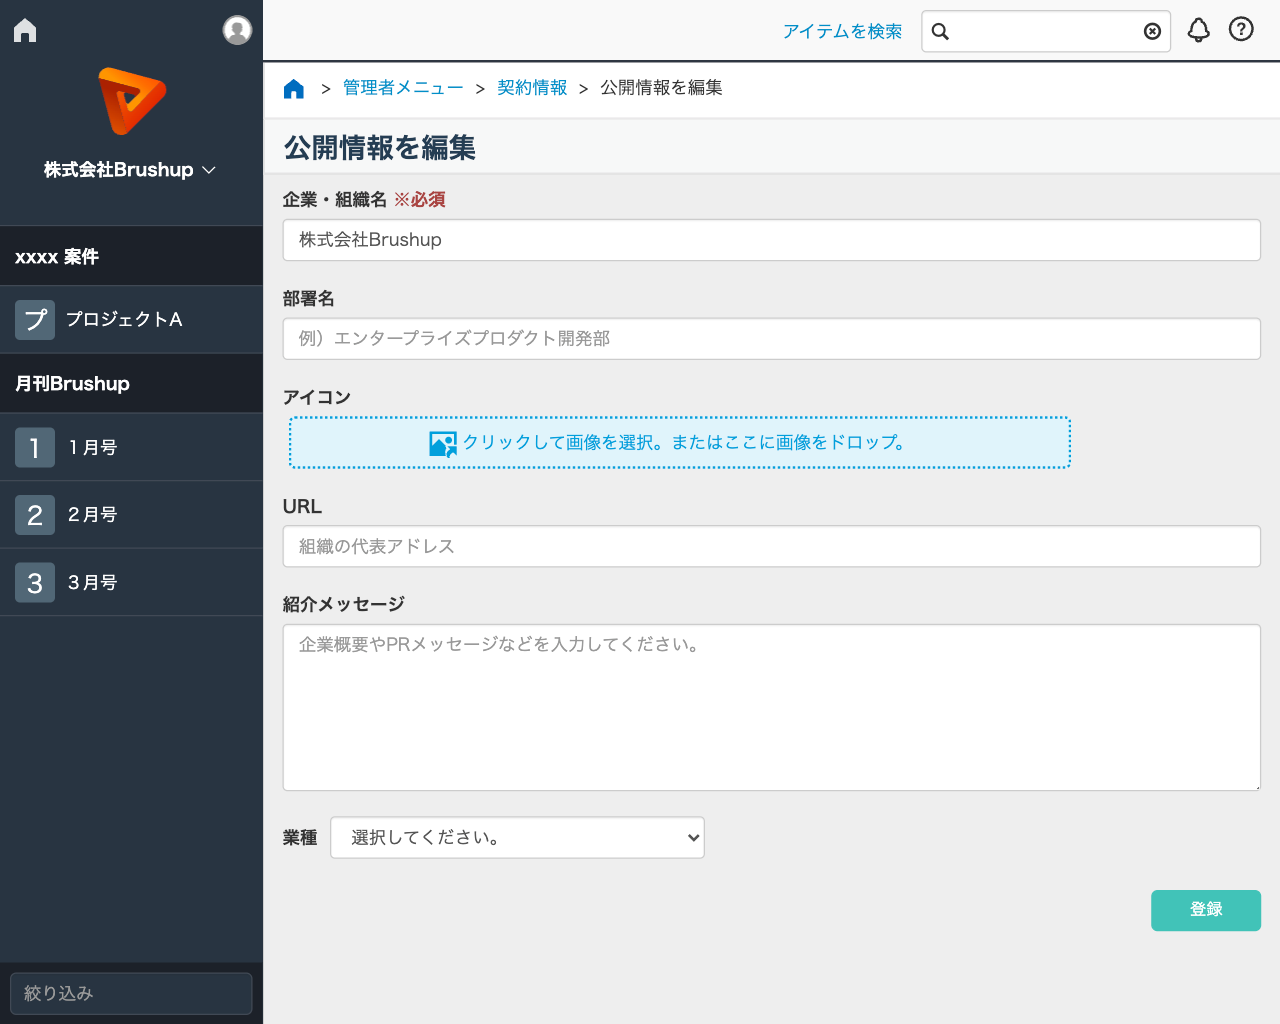Click the breadcrumb home icon
This screenshot has height=1024, width=1280.
(293, 88)
